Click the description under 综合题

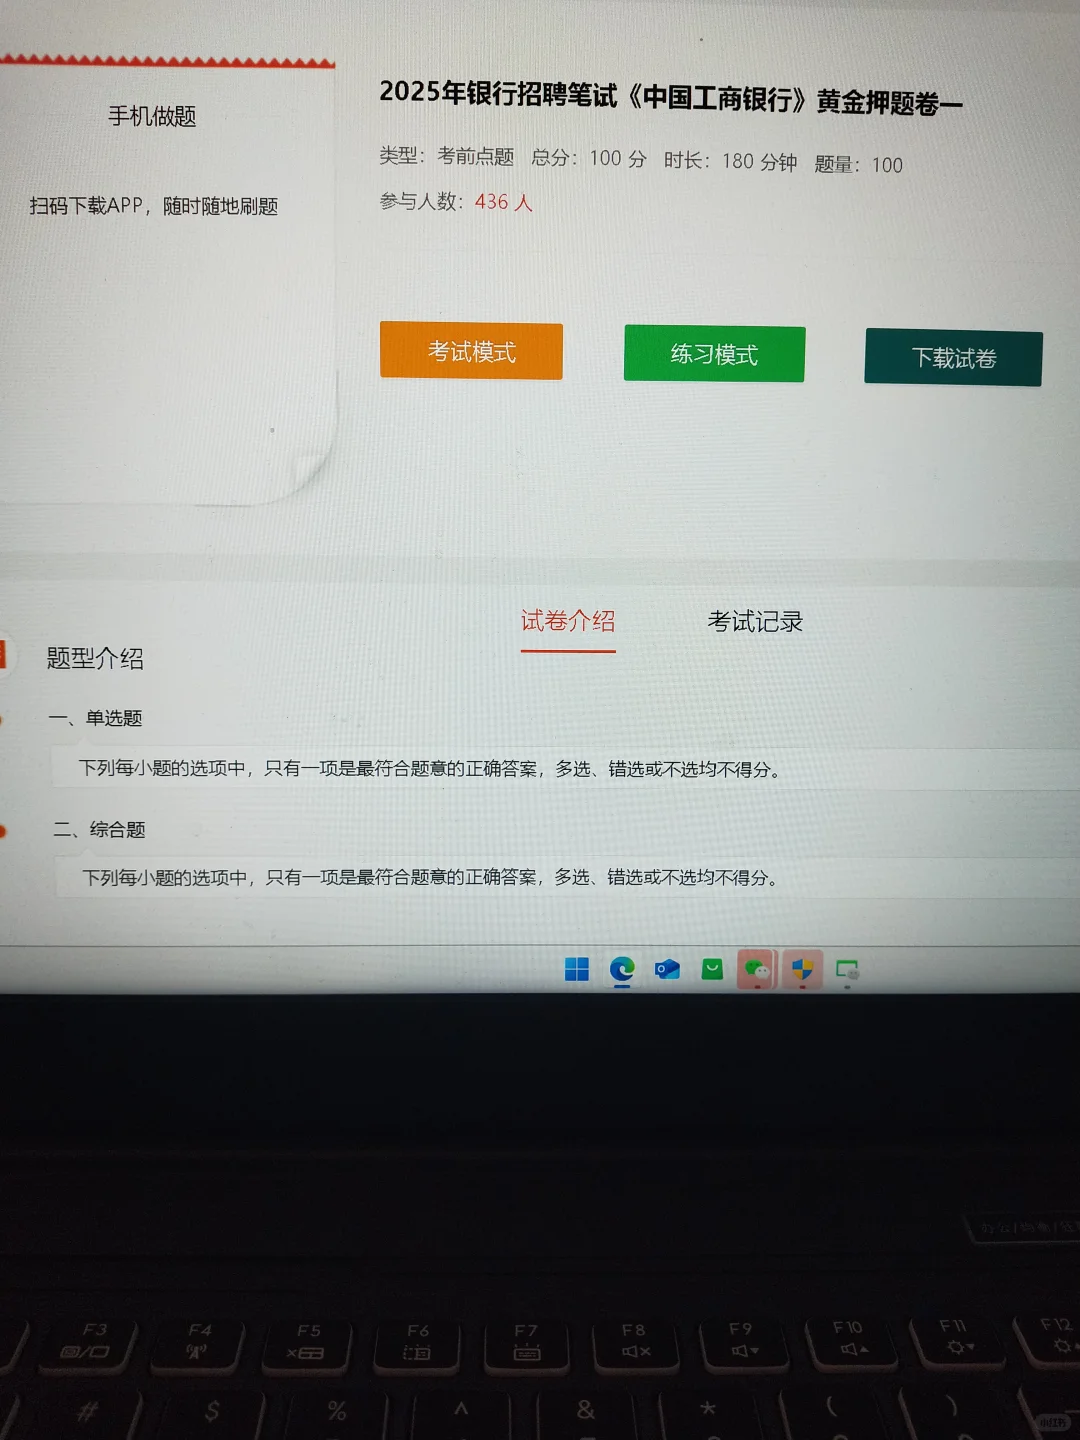430,877
